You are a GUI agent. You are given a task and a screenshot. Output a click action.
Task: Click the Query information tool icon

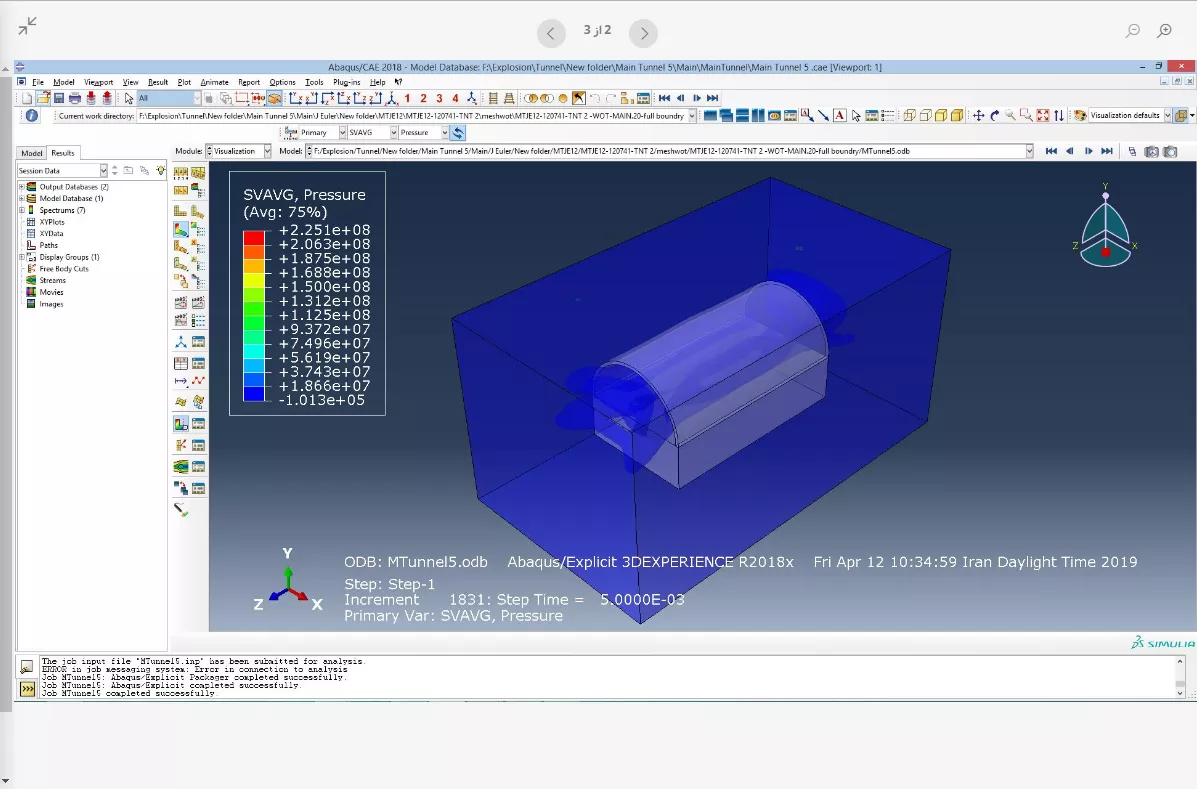coord(31,115)
